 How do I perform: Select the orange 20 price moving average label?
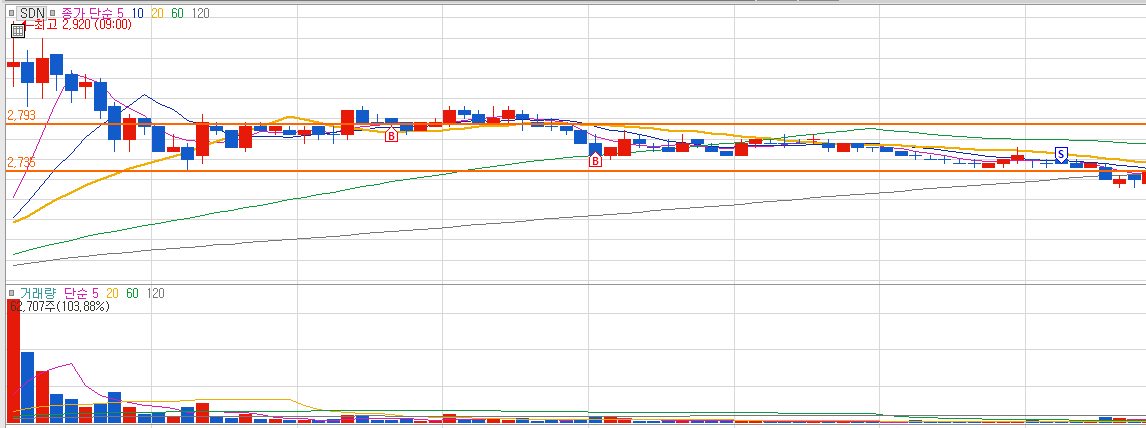tap(157, 12)
